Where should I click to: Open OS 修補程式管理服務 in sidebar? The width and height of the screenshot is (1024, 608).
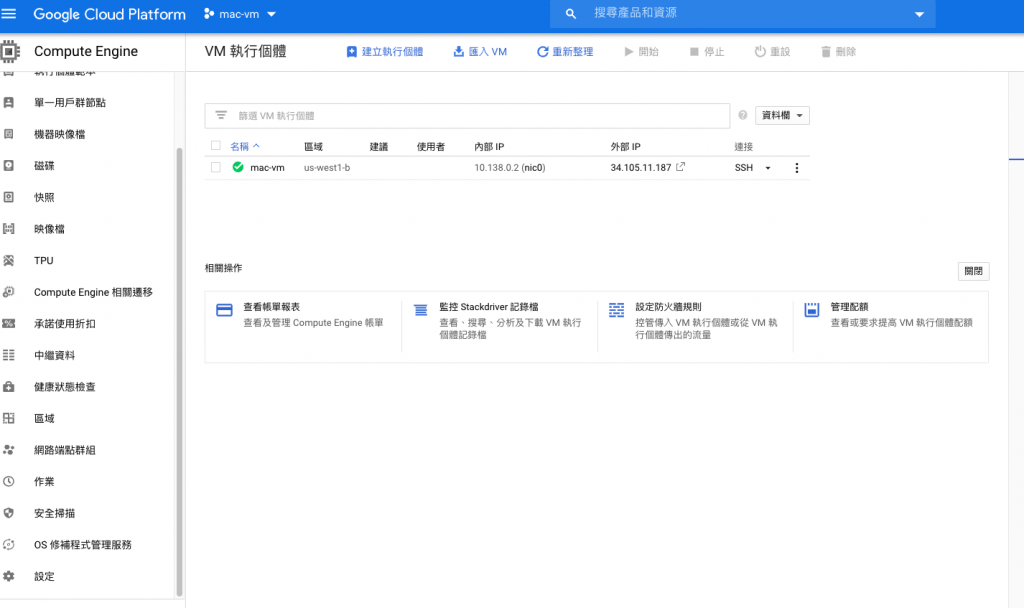83,545
